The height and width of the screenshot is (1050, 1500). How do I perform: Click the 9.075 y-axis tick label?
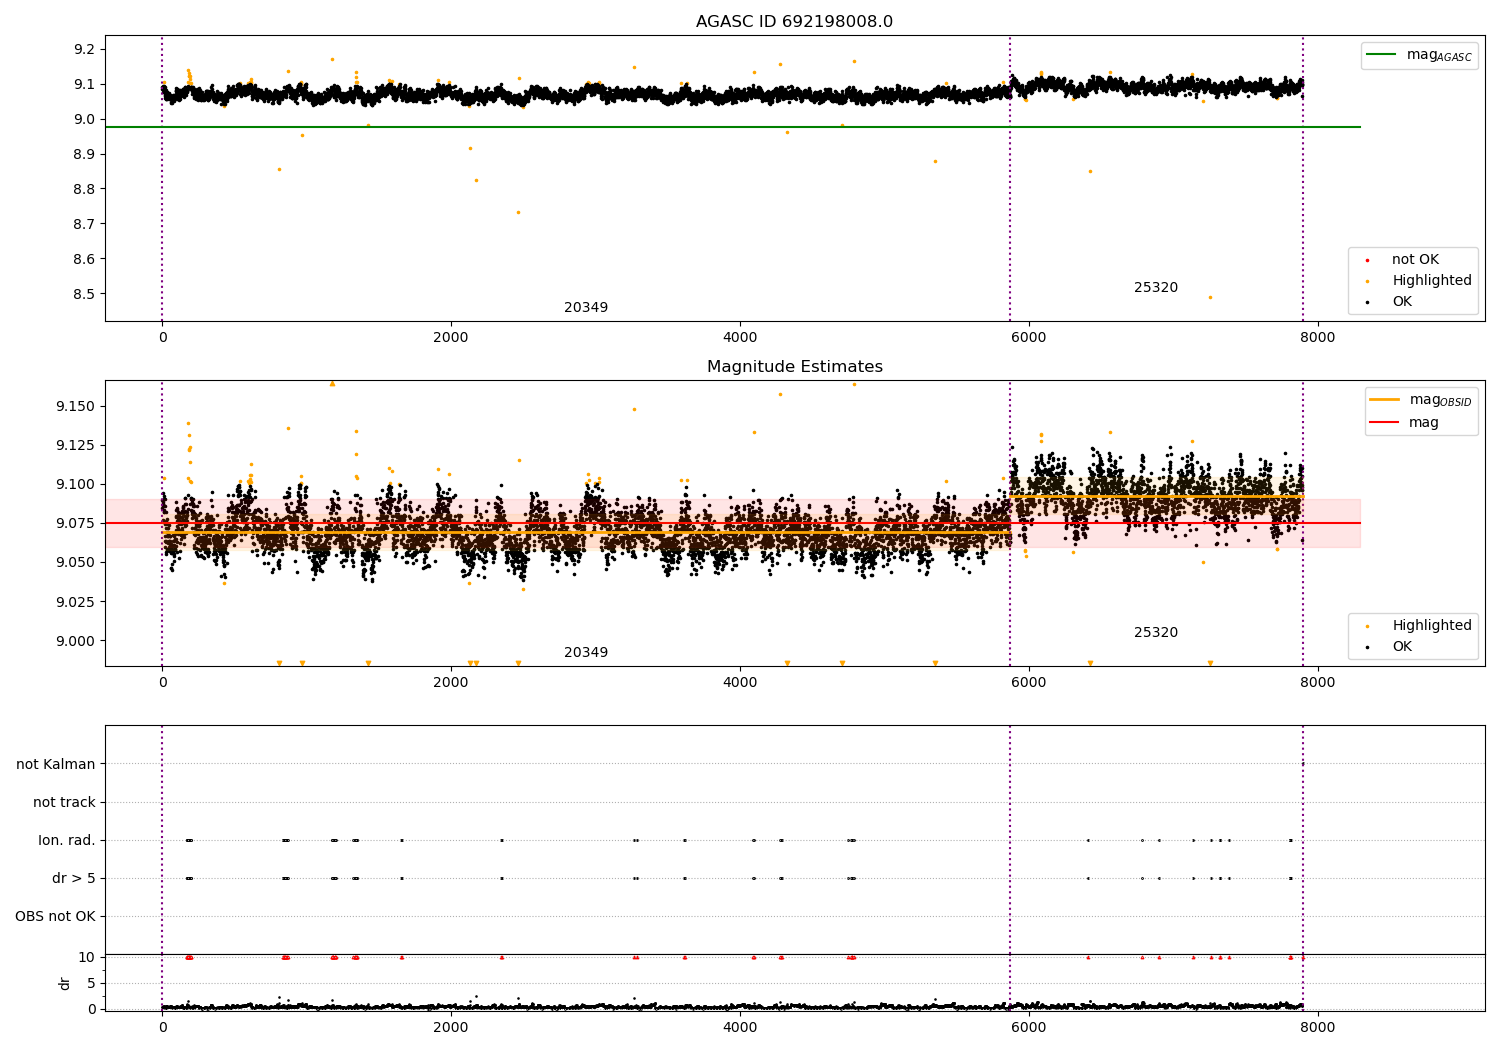[76, 524]
